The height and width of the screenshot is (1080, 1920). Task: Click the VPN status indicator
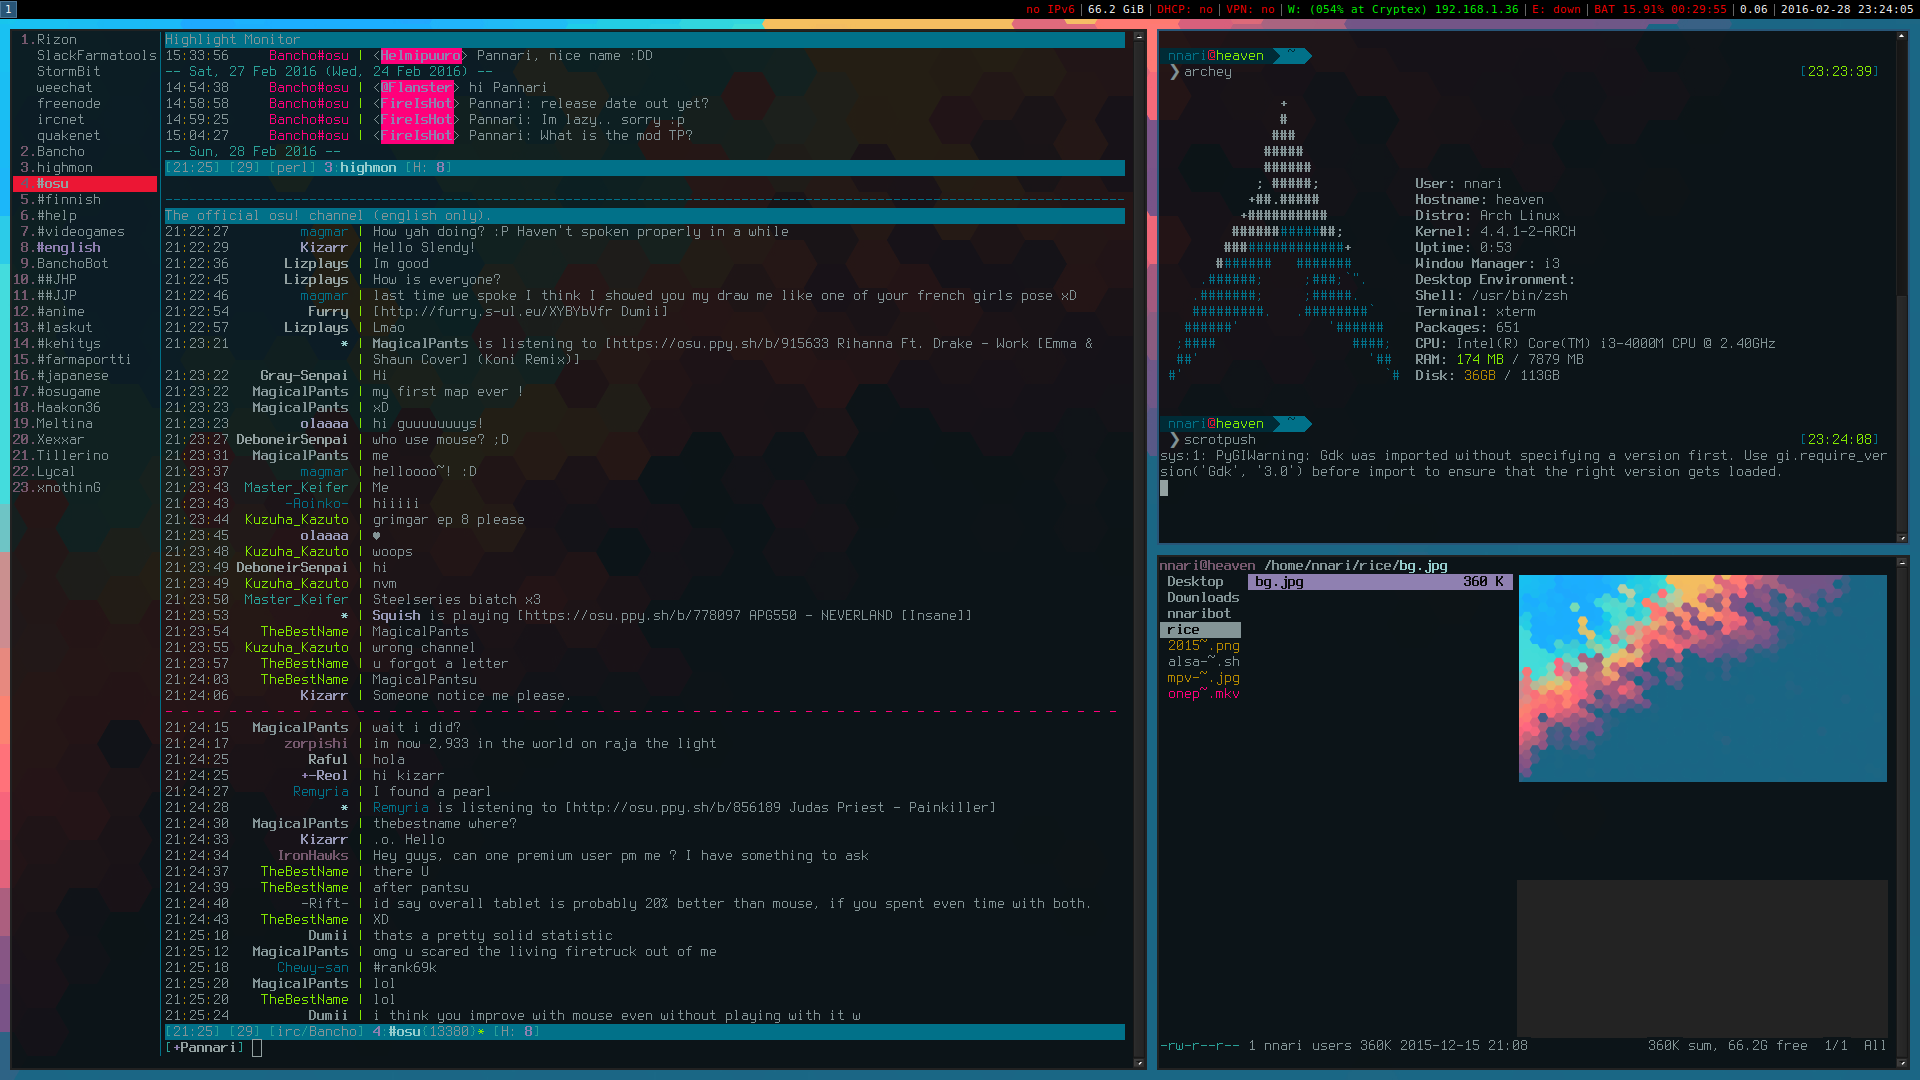coord(1250,9)
